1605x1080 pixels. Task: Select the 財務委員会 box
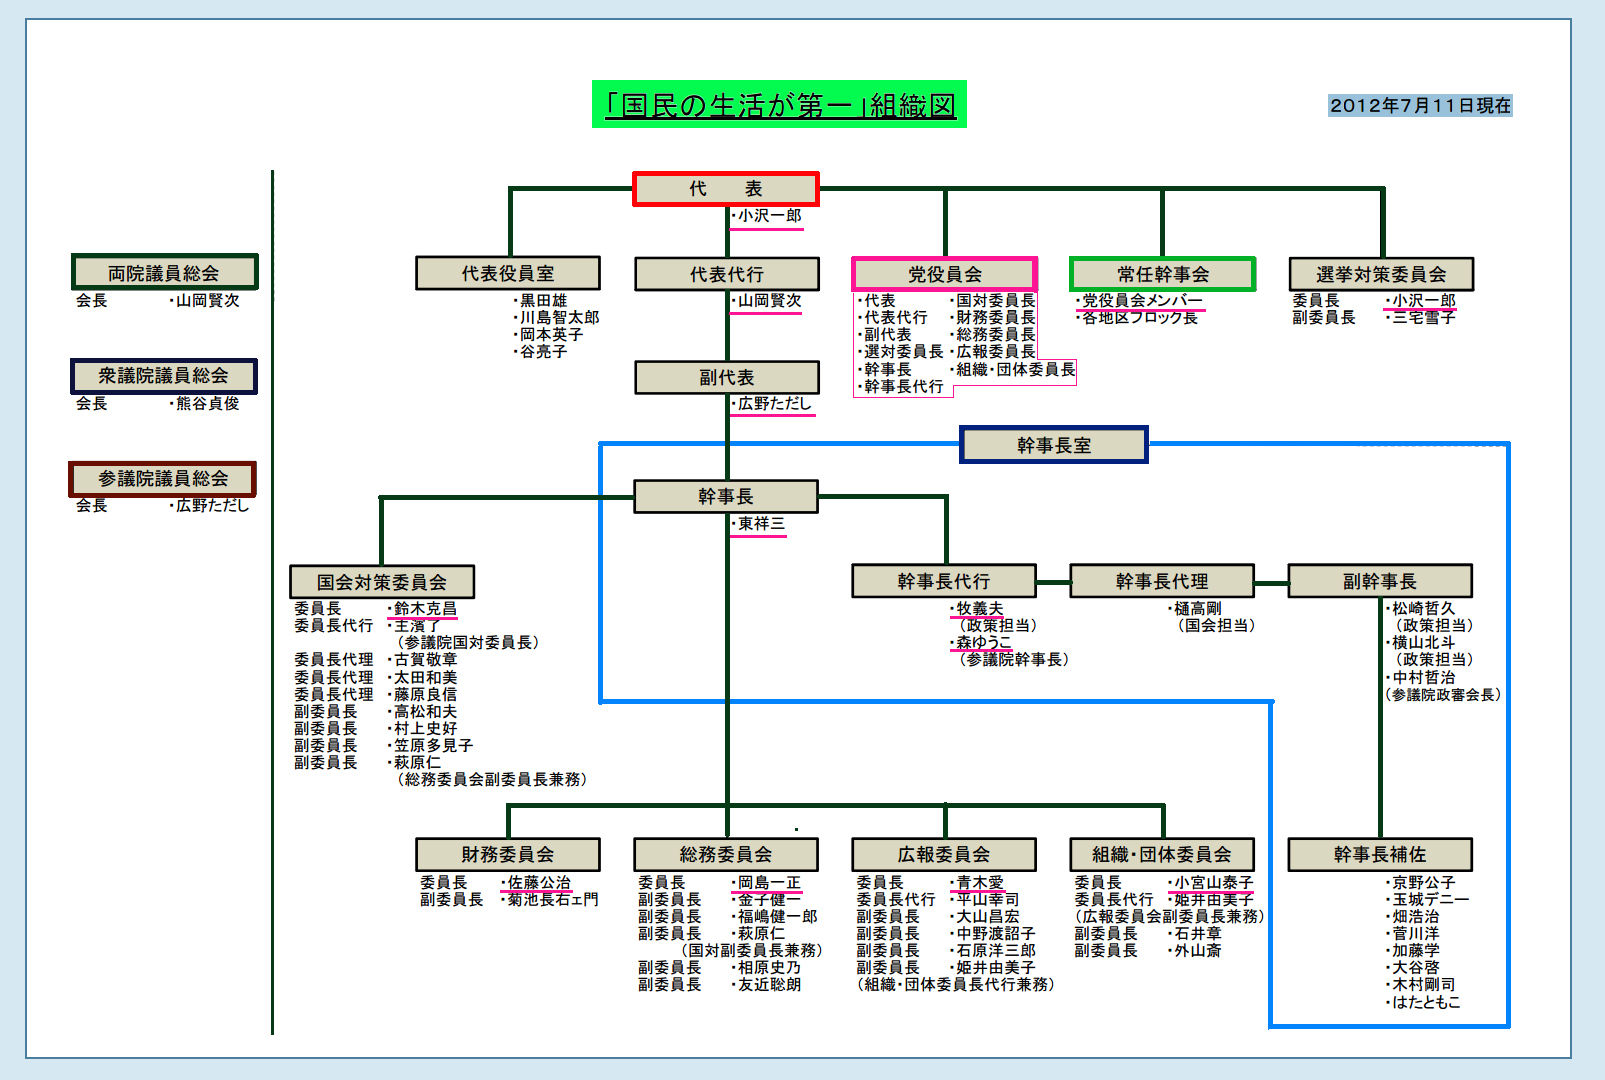(508, 855)
